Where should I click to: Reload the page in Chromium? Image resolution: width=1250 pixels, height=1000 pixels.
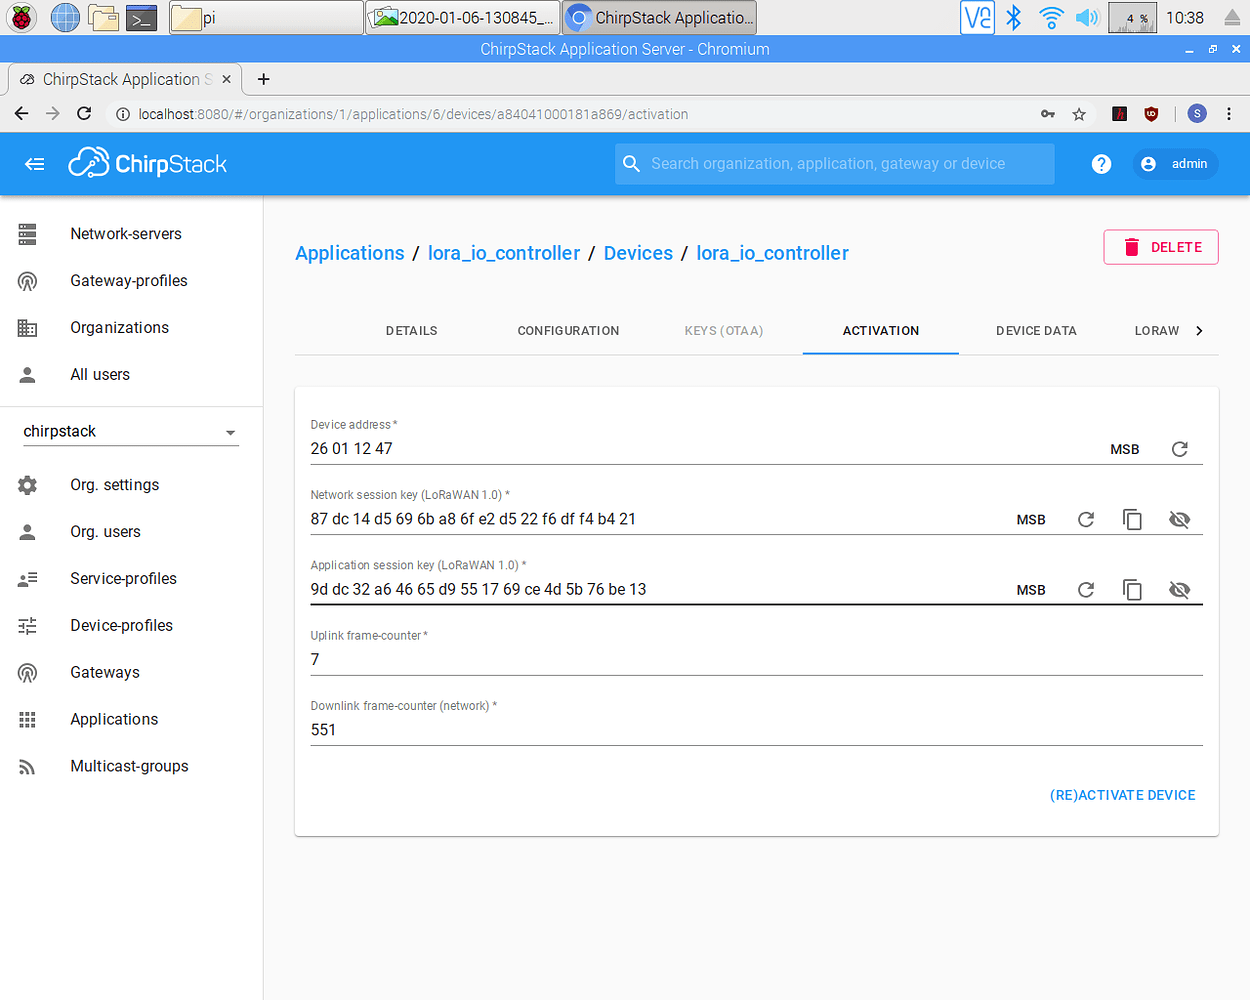coord(84,114)
